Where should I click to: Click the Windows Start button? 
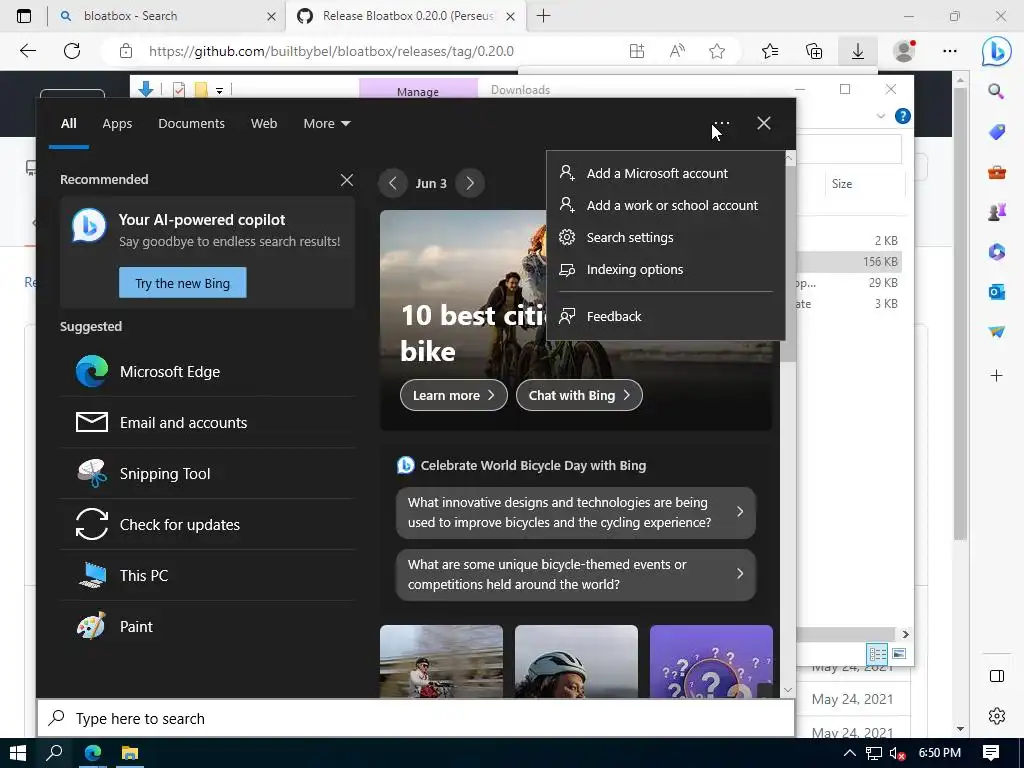point(18,753)
